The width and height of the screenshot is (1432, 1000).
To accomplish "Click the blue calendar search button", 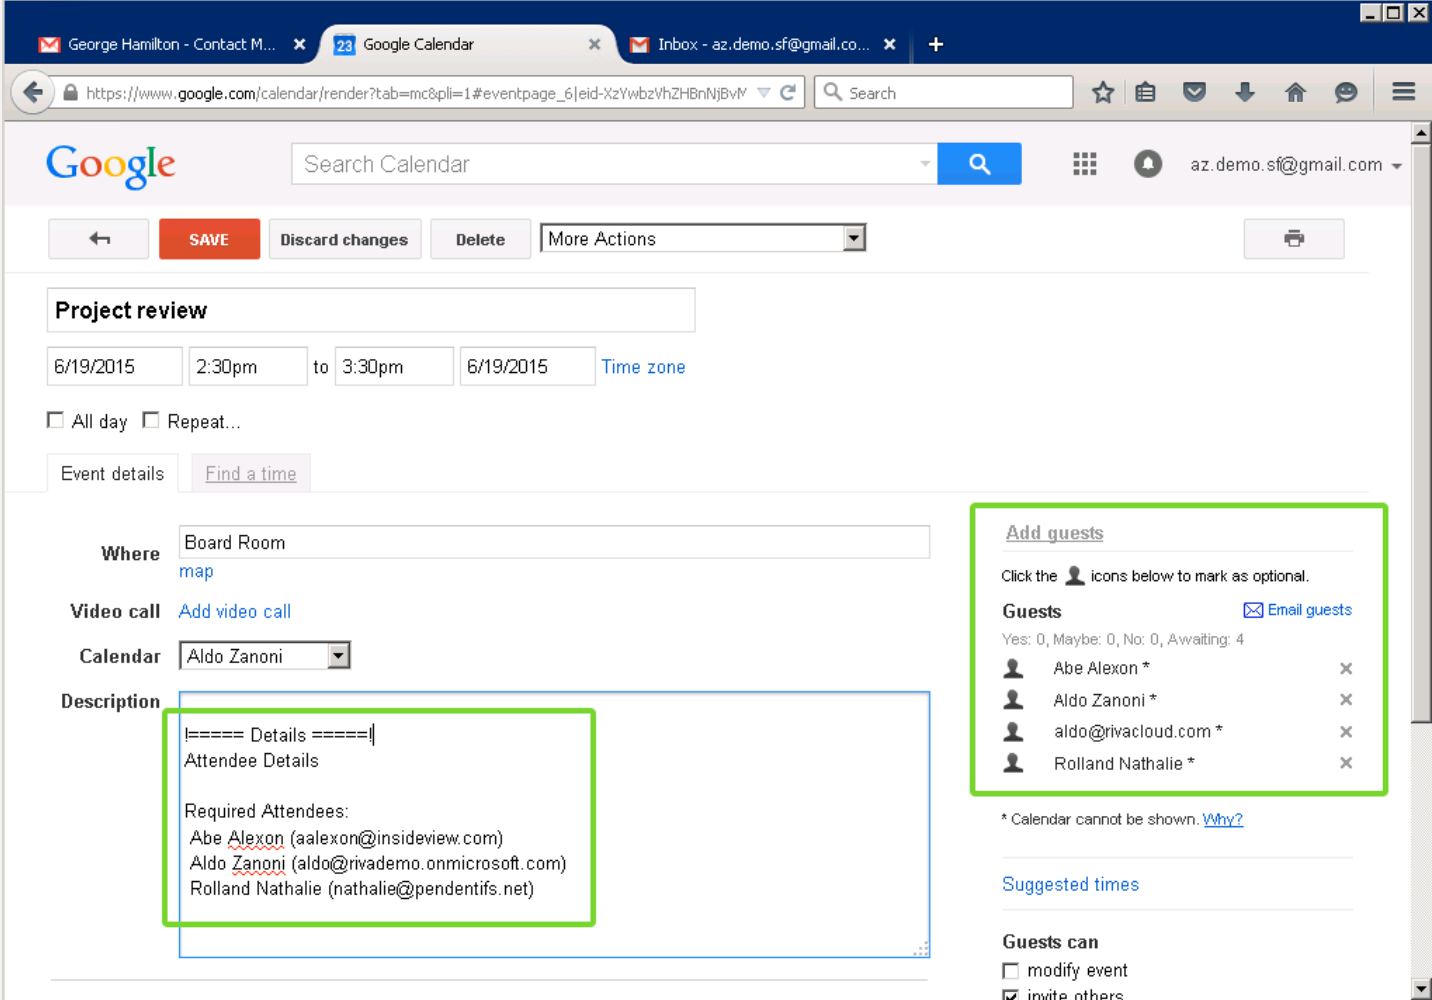I will point(979,164).
